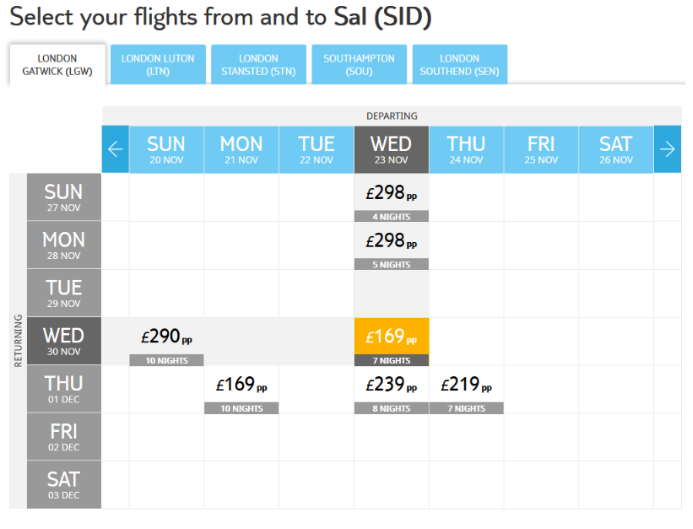Image resolution: width=693 pixels, height=529 pixels.
Task: Select SUN 27 NOV returning row header
Action: pyautogui.click(x=64, y=197)
